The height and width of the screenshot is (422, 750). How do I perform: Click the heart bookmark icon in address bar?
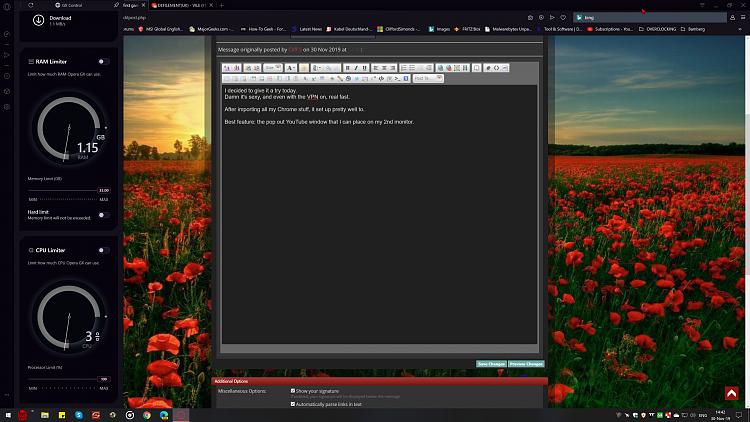coord(563,17)
